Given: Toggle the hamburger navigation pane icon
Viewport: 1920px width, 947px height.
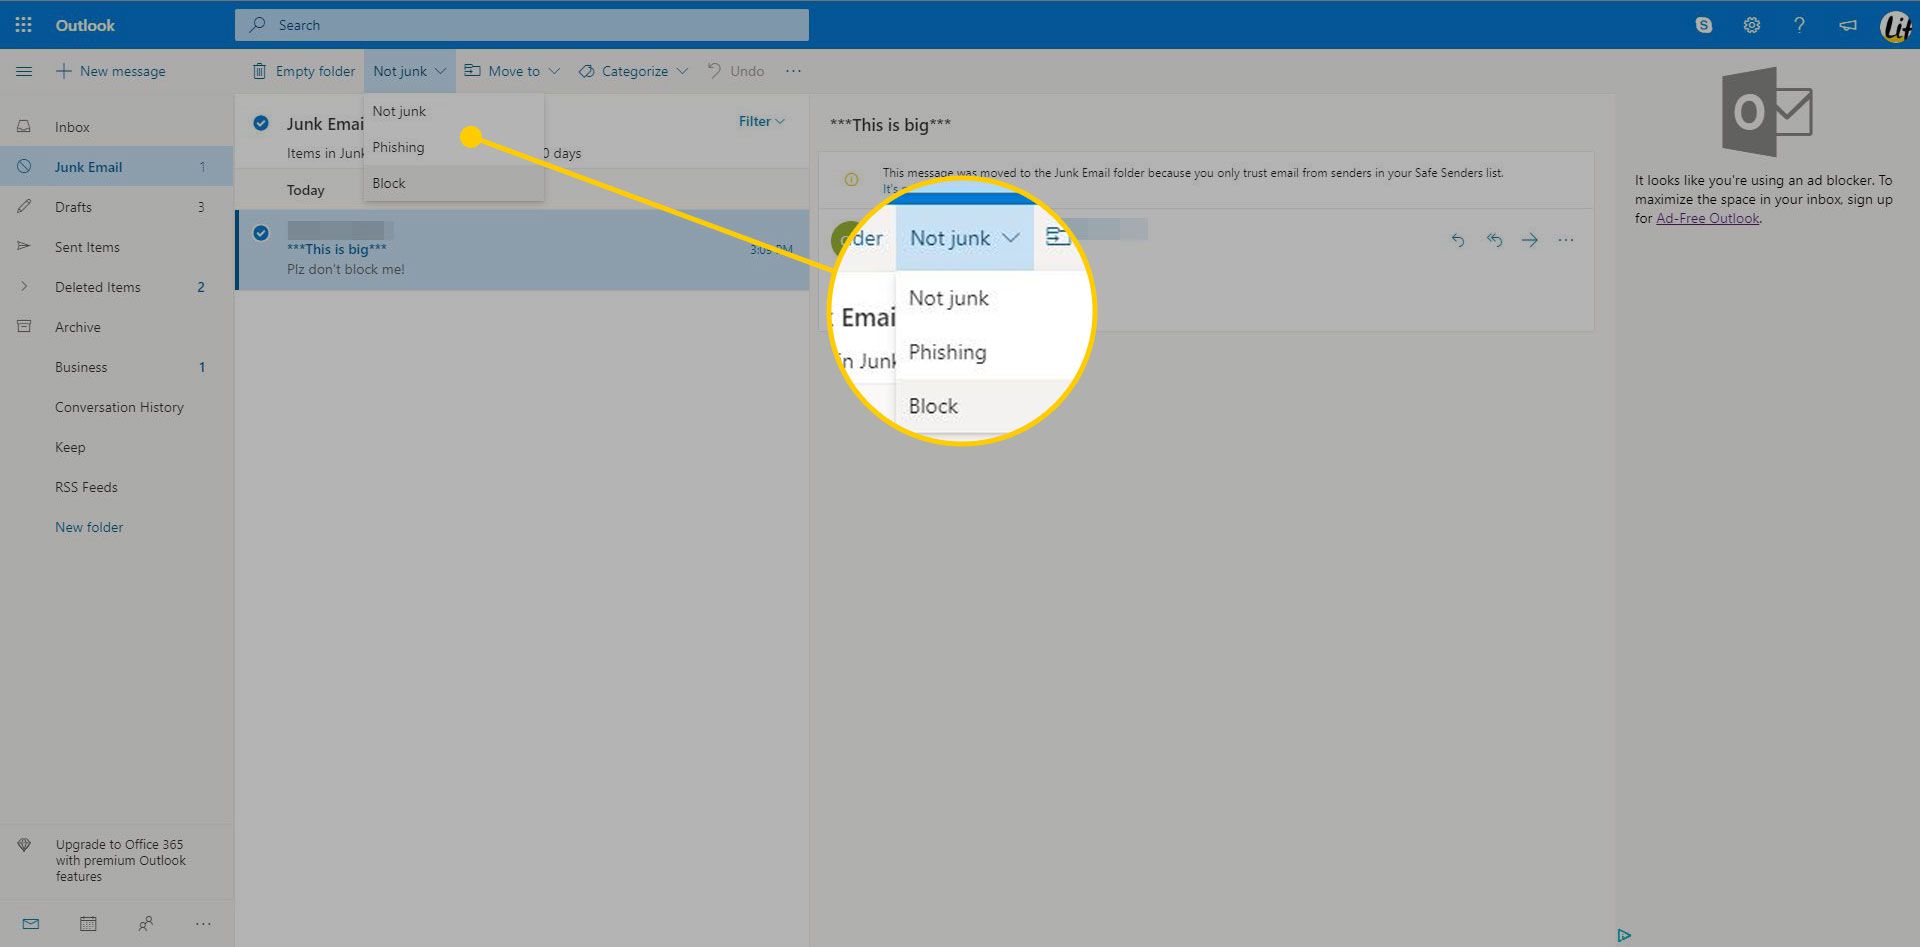Looking at the screenshot, I should tap(24, 71).
